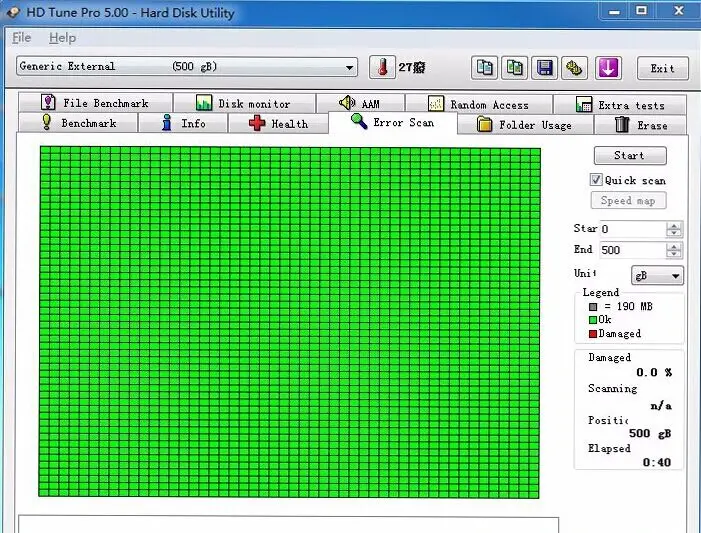Switch to the Erase tab
Viewport: 701px width, 533px height.
tap(640, 125)
